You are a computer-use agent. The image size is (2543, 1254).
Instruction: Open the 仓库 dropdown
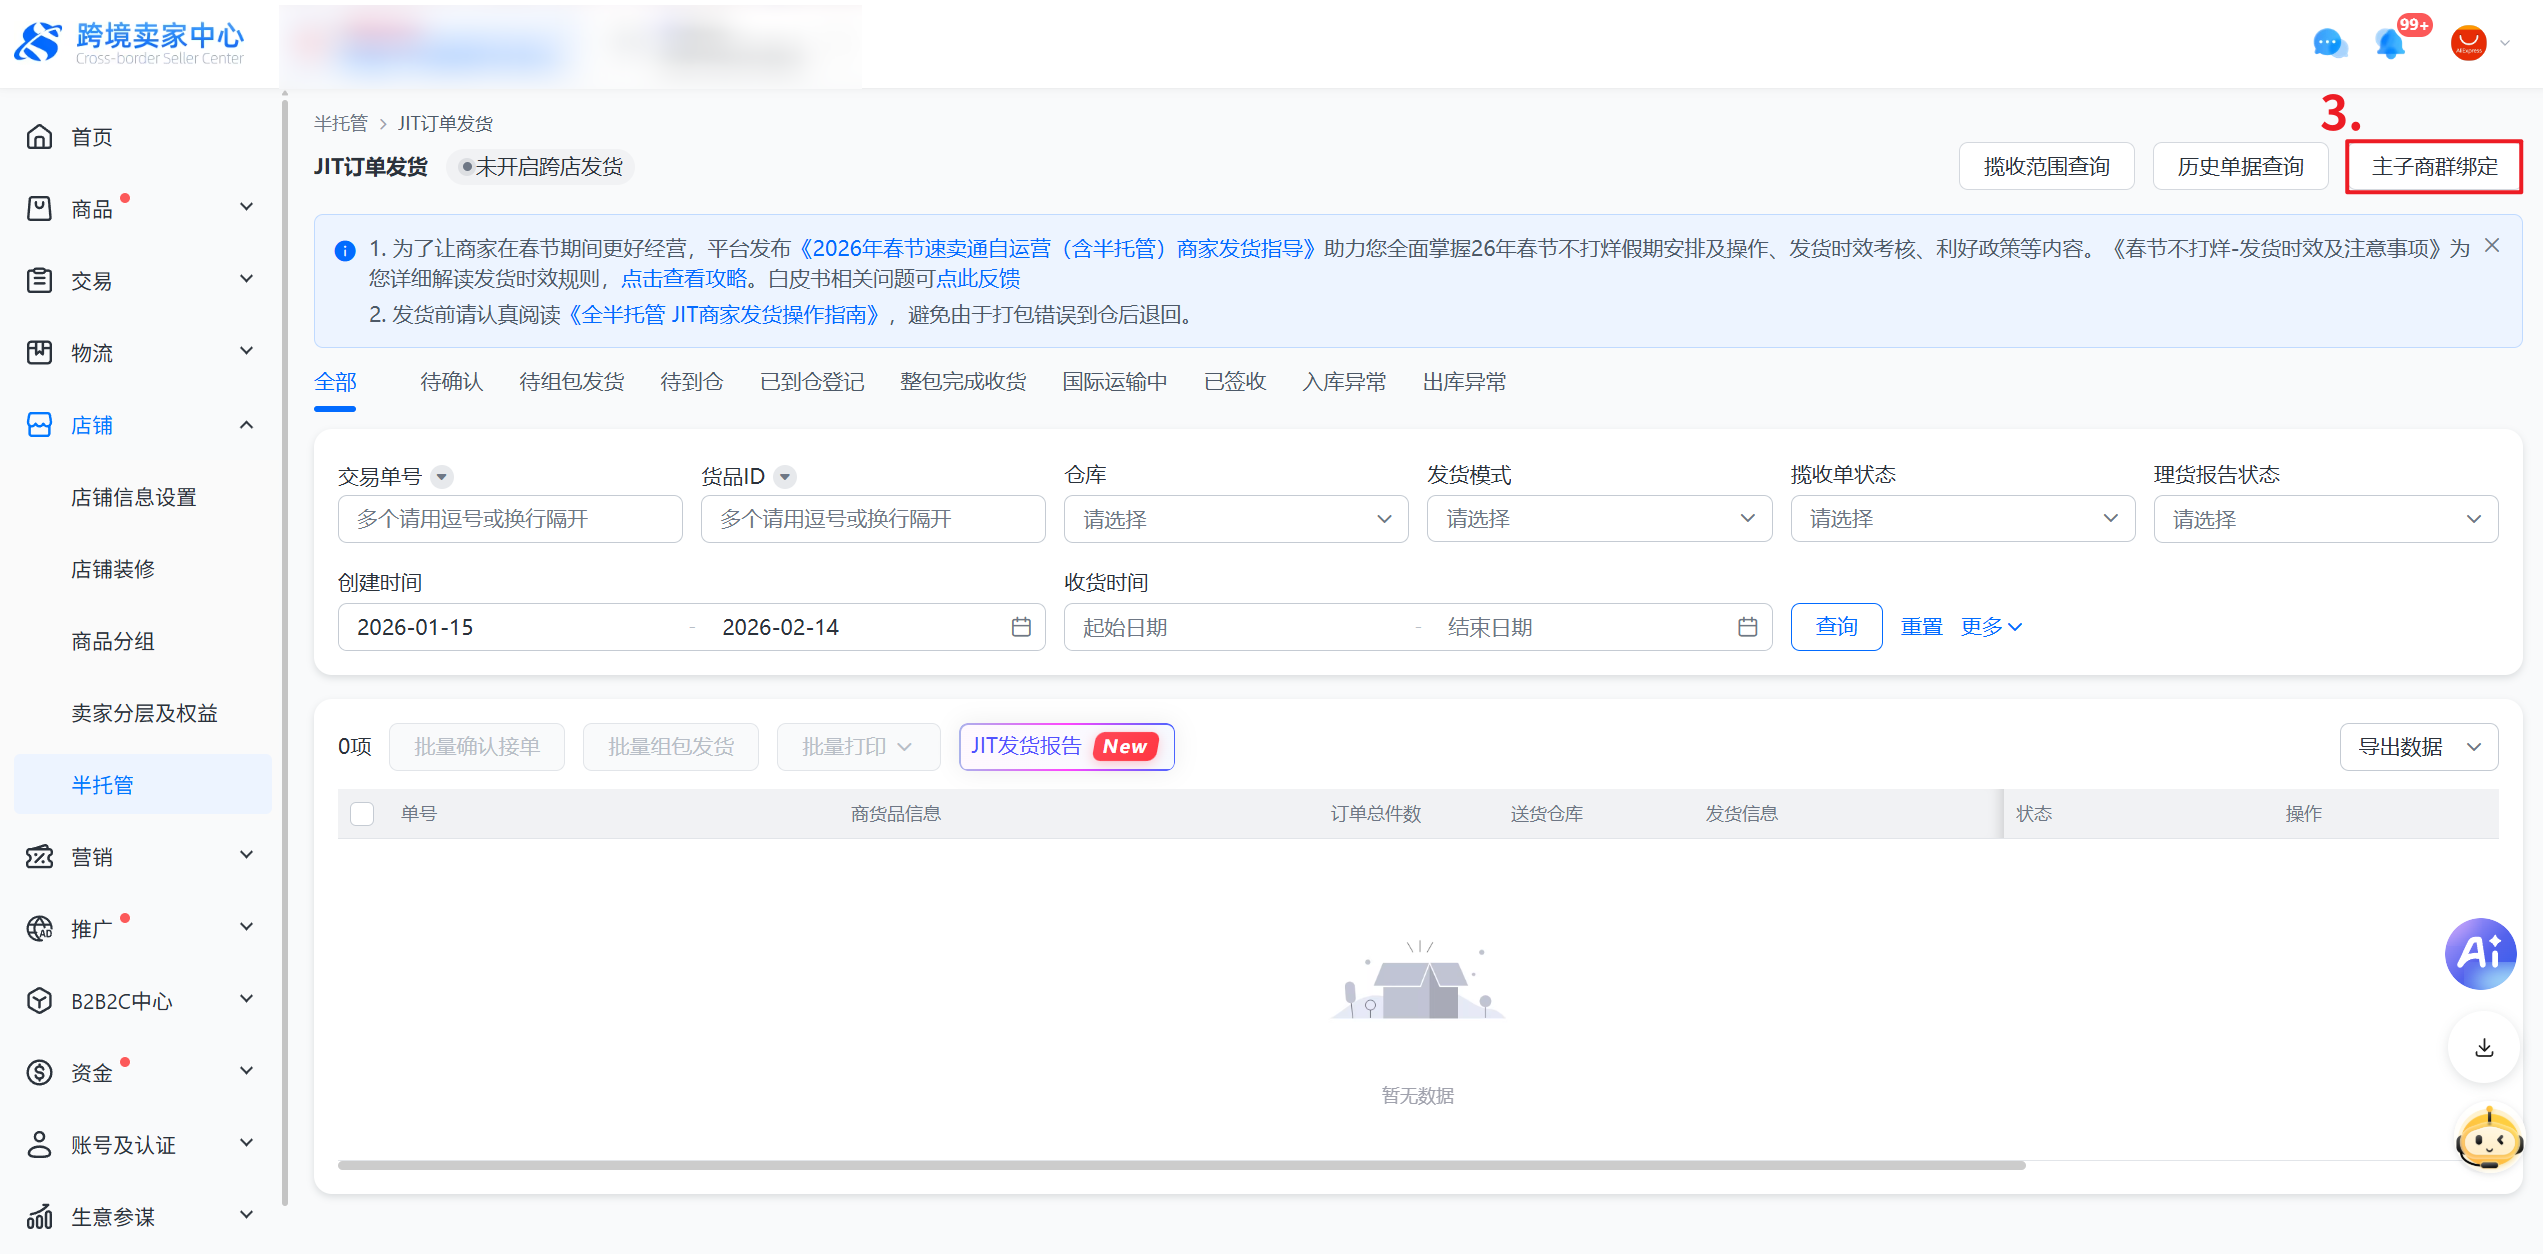pyautogui.click(x=1236, y=519)
